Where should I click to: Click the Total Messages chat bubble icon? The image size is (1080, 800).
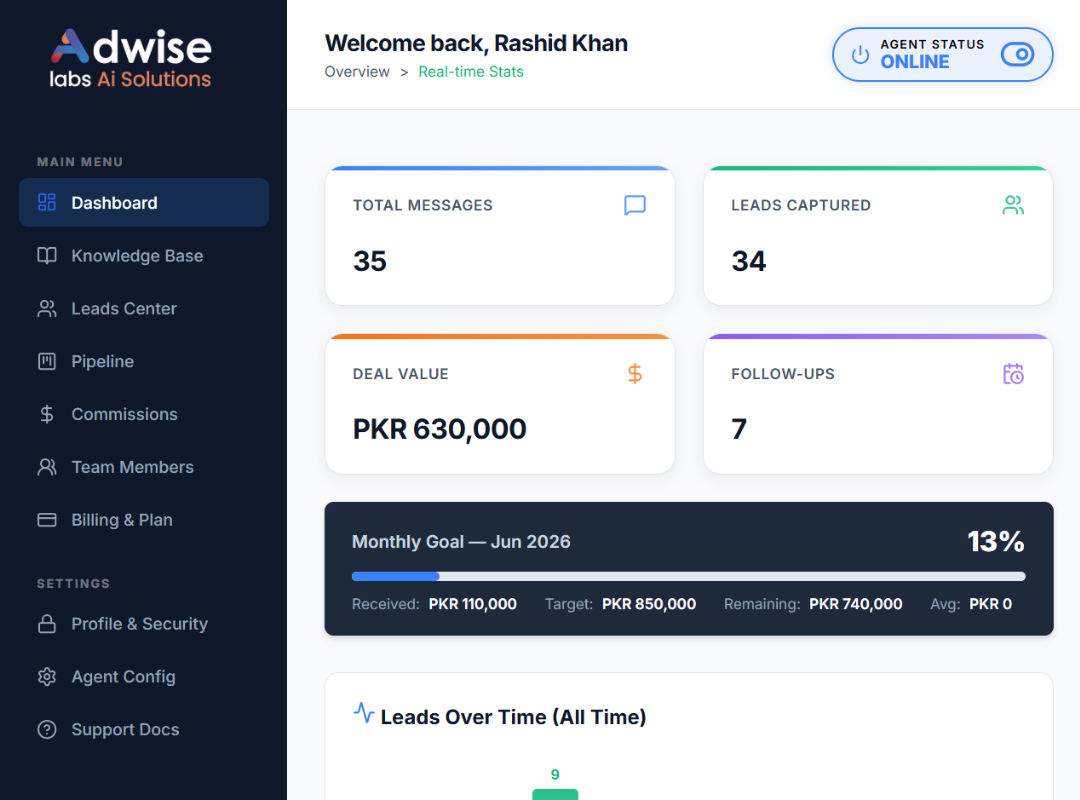point(635,205)
